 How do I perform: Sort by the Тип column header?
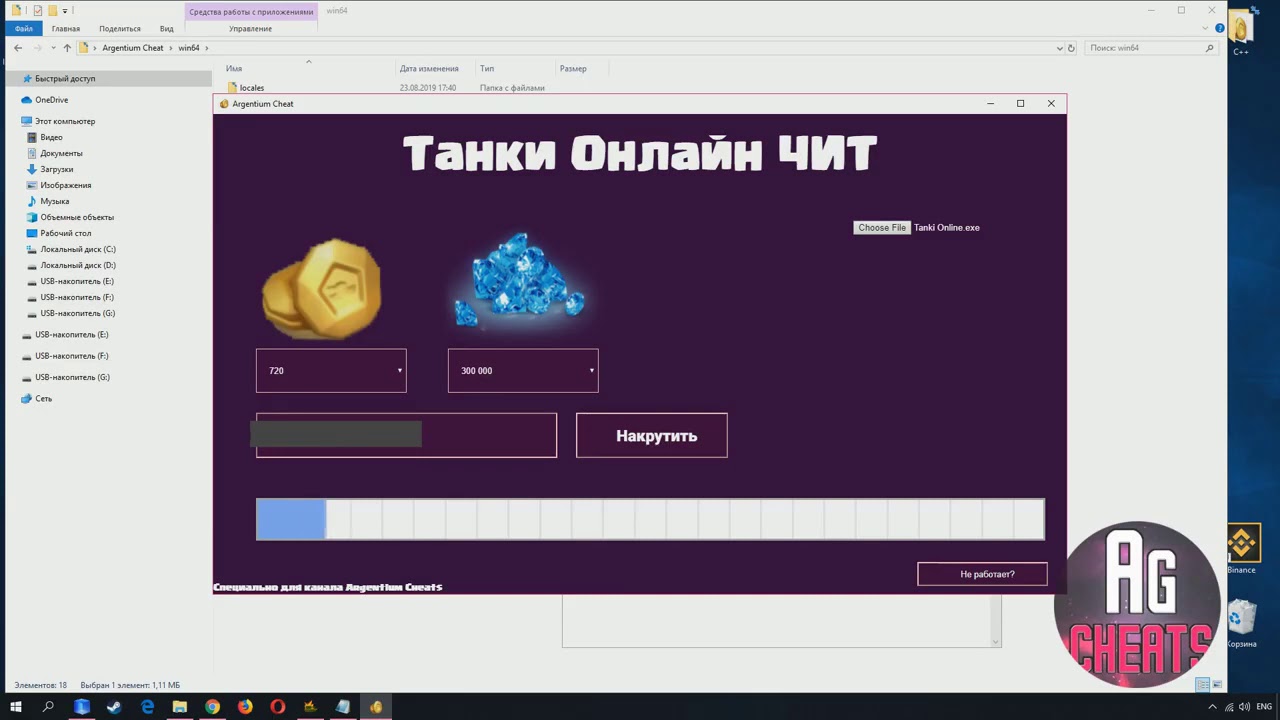[x=487, y=69]
